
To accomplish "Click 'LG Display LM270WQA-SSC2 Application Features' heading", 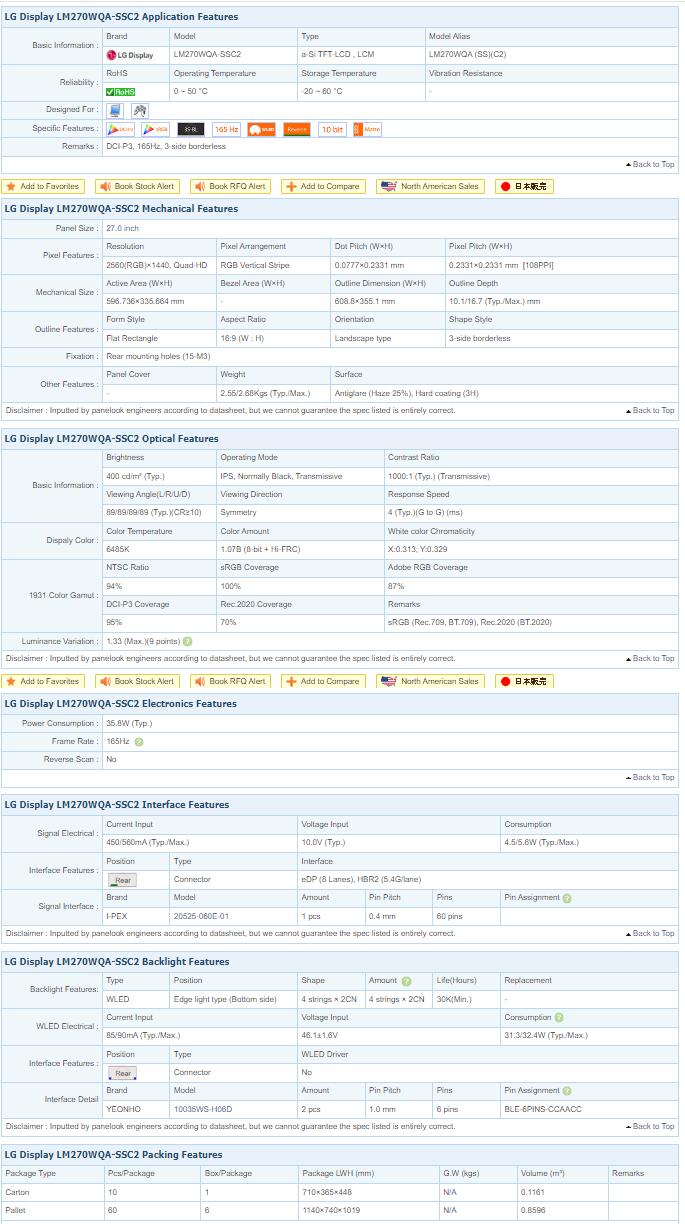I will click(121, 17).
